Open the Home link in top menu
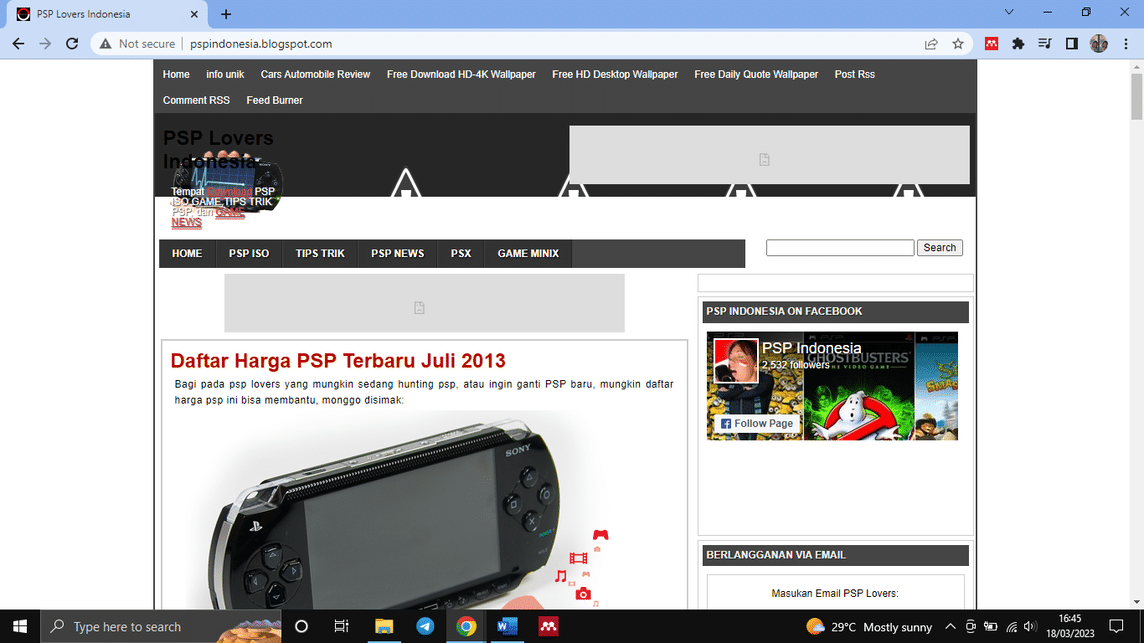This screenshot has height=643, width=1144. point(176,74)
